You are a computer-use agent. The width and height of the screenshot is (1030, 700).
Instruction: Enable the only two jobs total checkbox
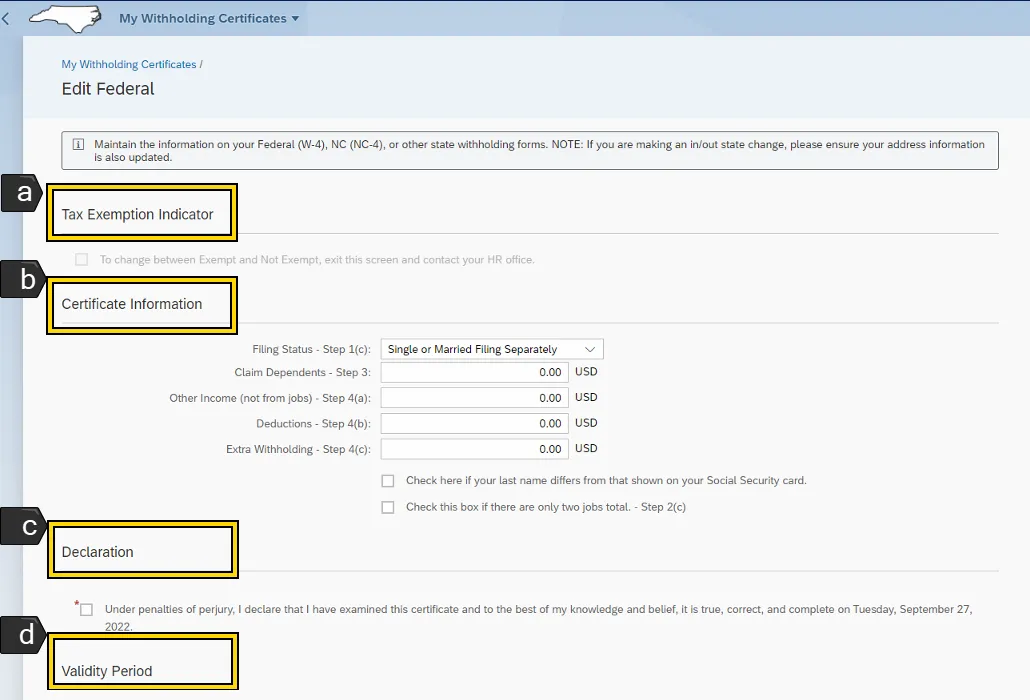pyautogui.click(x=388, y=507)
